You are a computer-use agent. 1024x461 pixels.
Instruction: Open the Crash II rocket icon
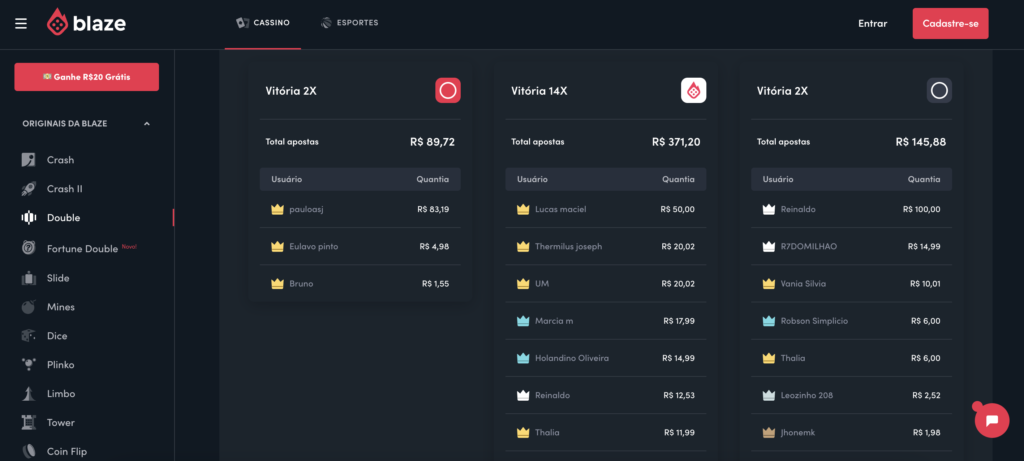point(29,189)
